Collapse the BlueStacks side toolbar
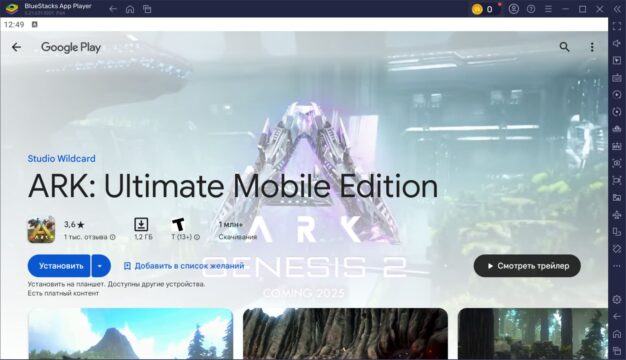The image size is (626, 360). pos(617,9)
